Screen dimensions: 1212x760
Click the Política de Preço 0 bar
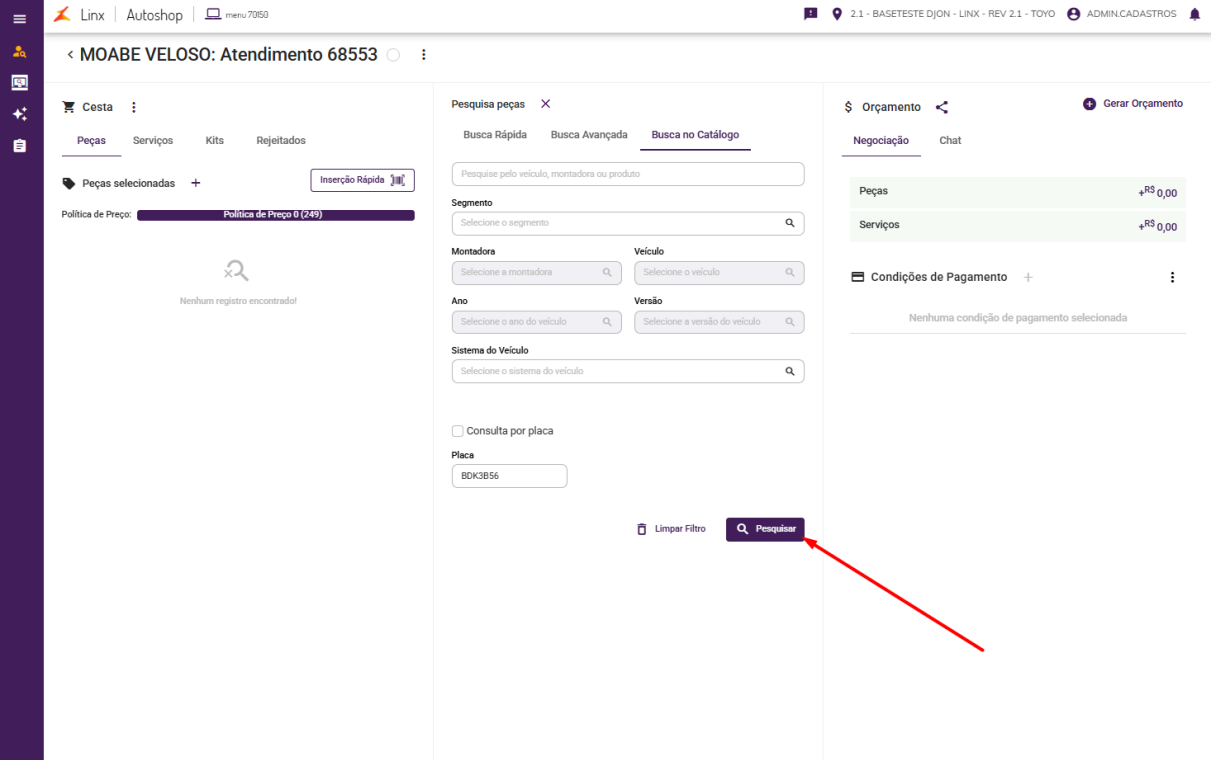[x=275, y=215]
